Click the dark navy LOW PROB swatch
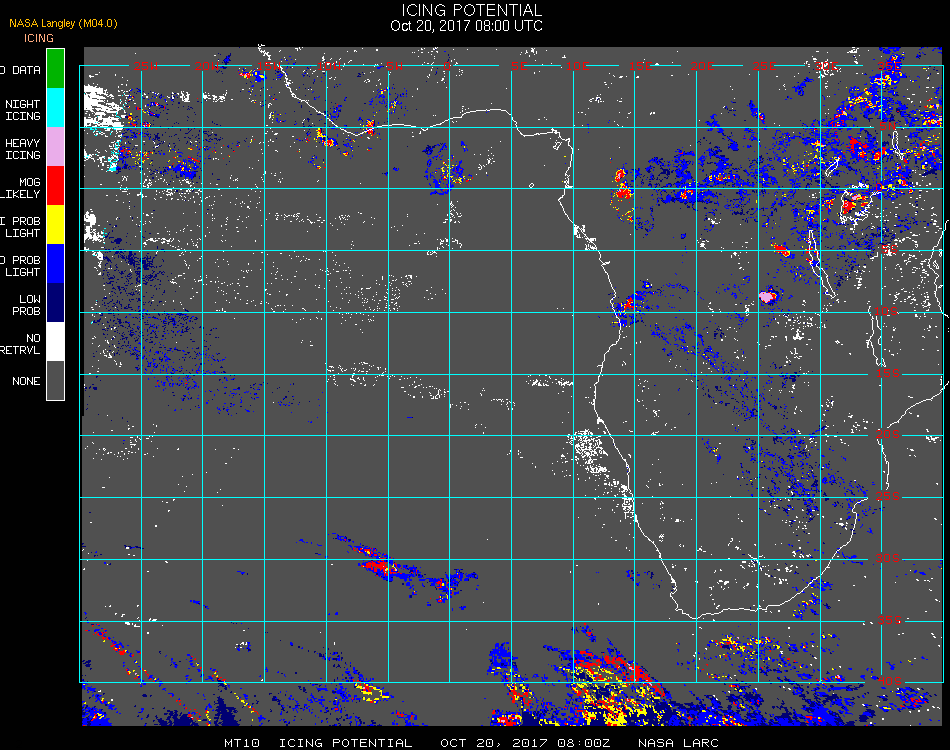Image resolution: width=950 pixels, height=750 pixels. point(55,302)
